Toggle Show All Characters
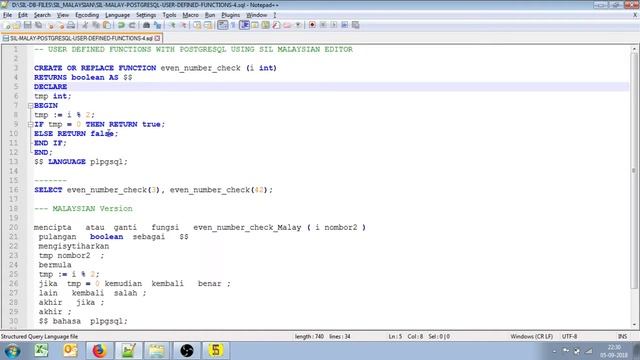Viewport: 640px width, 360px height. pos(233,25)
